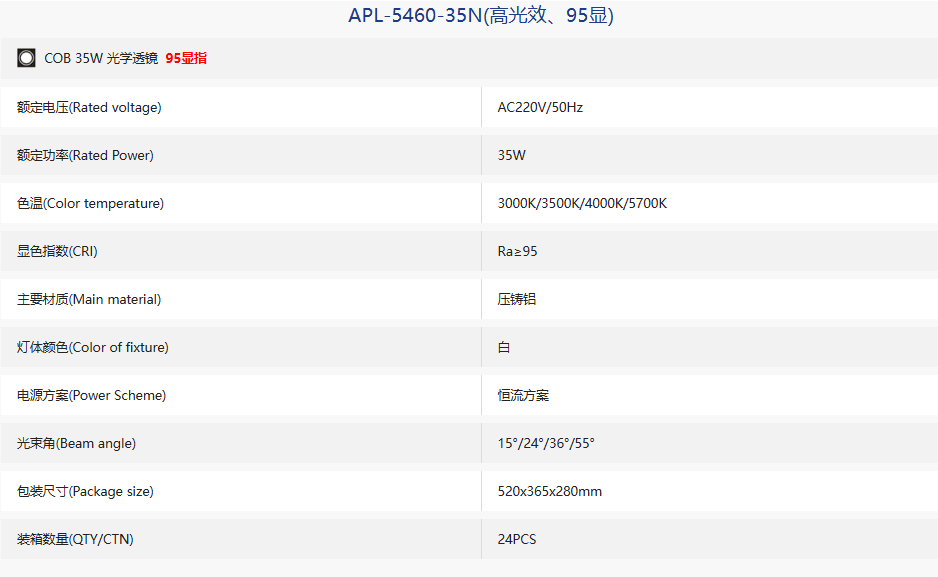Click the 35W rated power value
Screen dimensions: 938x577
511,155
